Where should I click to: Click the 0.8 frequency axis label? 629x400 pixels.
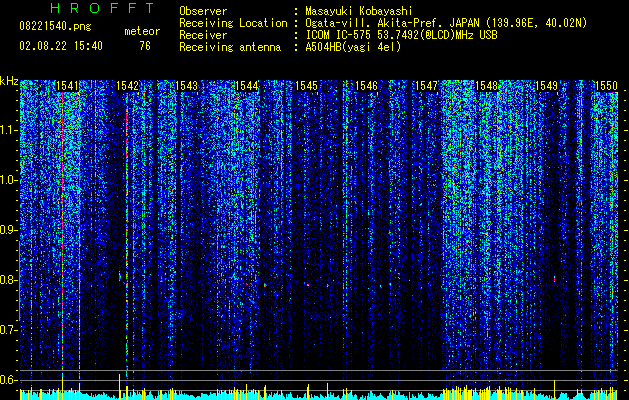point(8,280)
